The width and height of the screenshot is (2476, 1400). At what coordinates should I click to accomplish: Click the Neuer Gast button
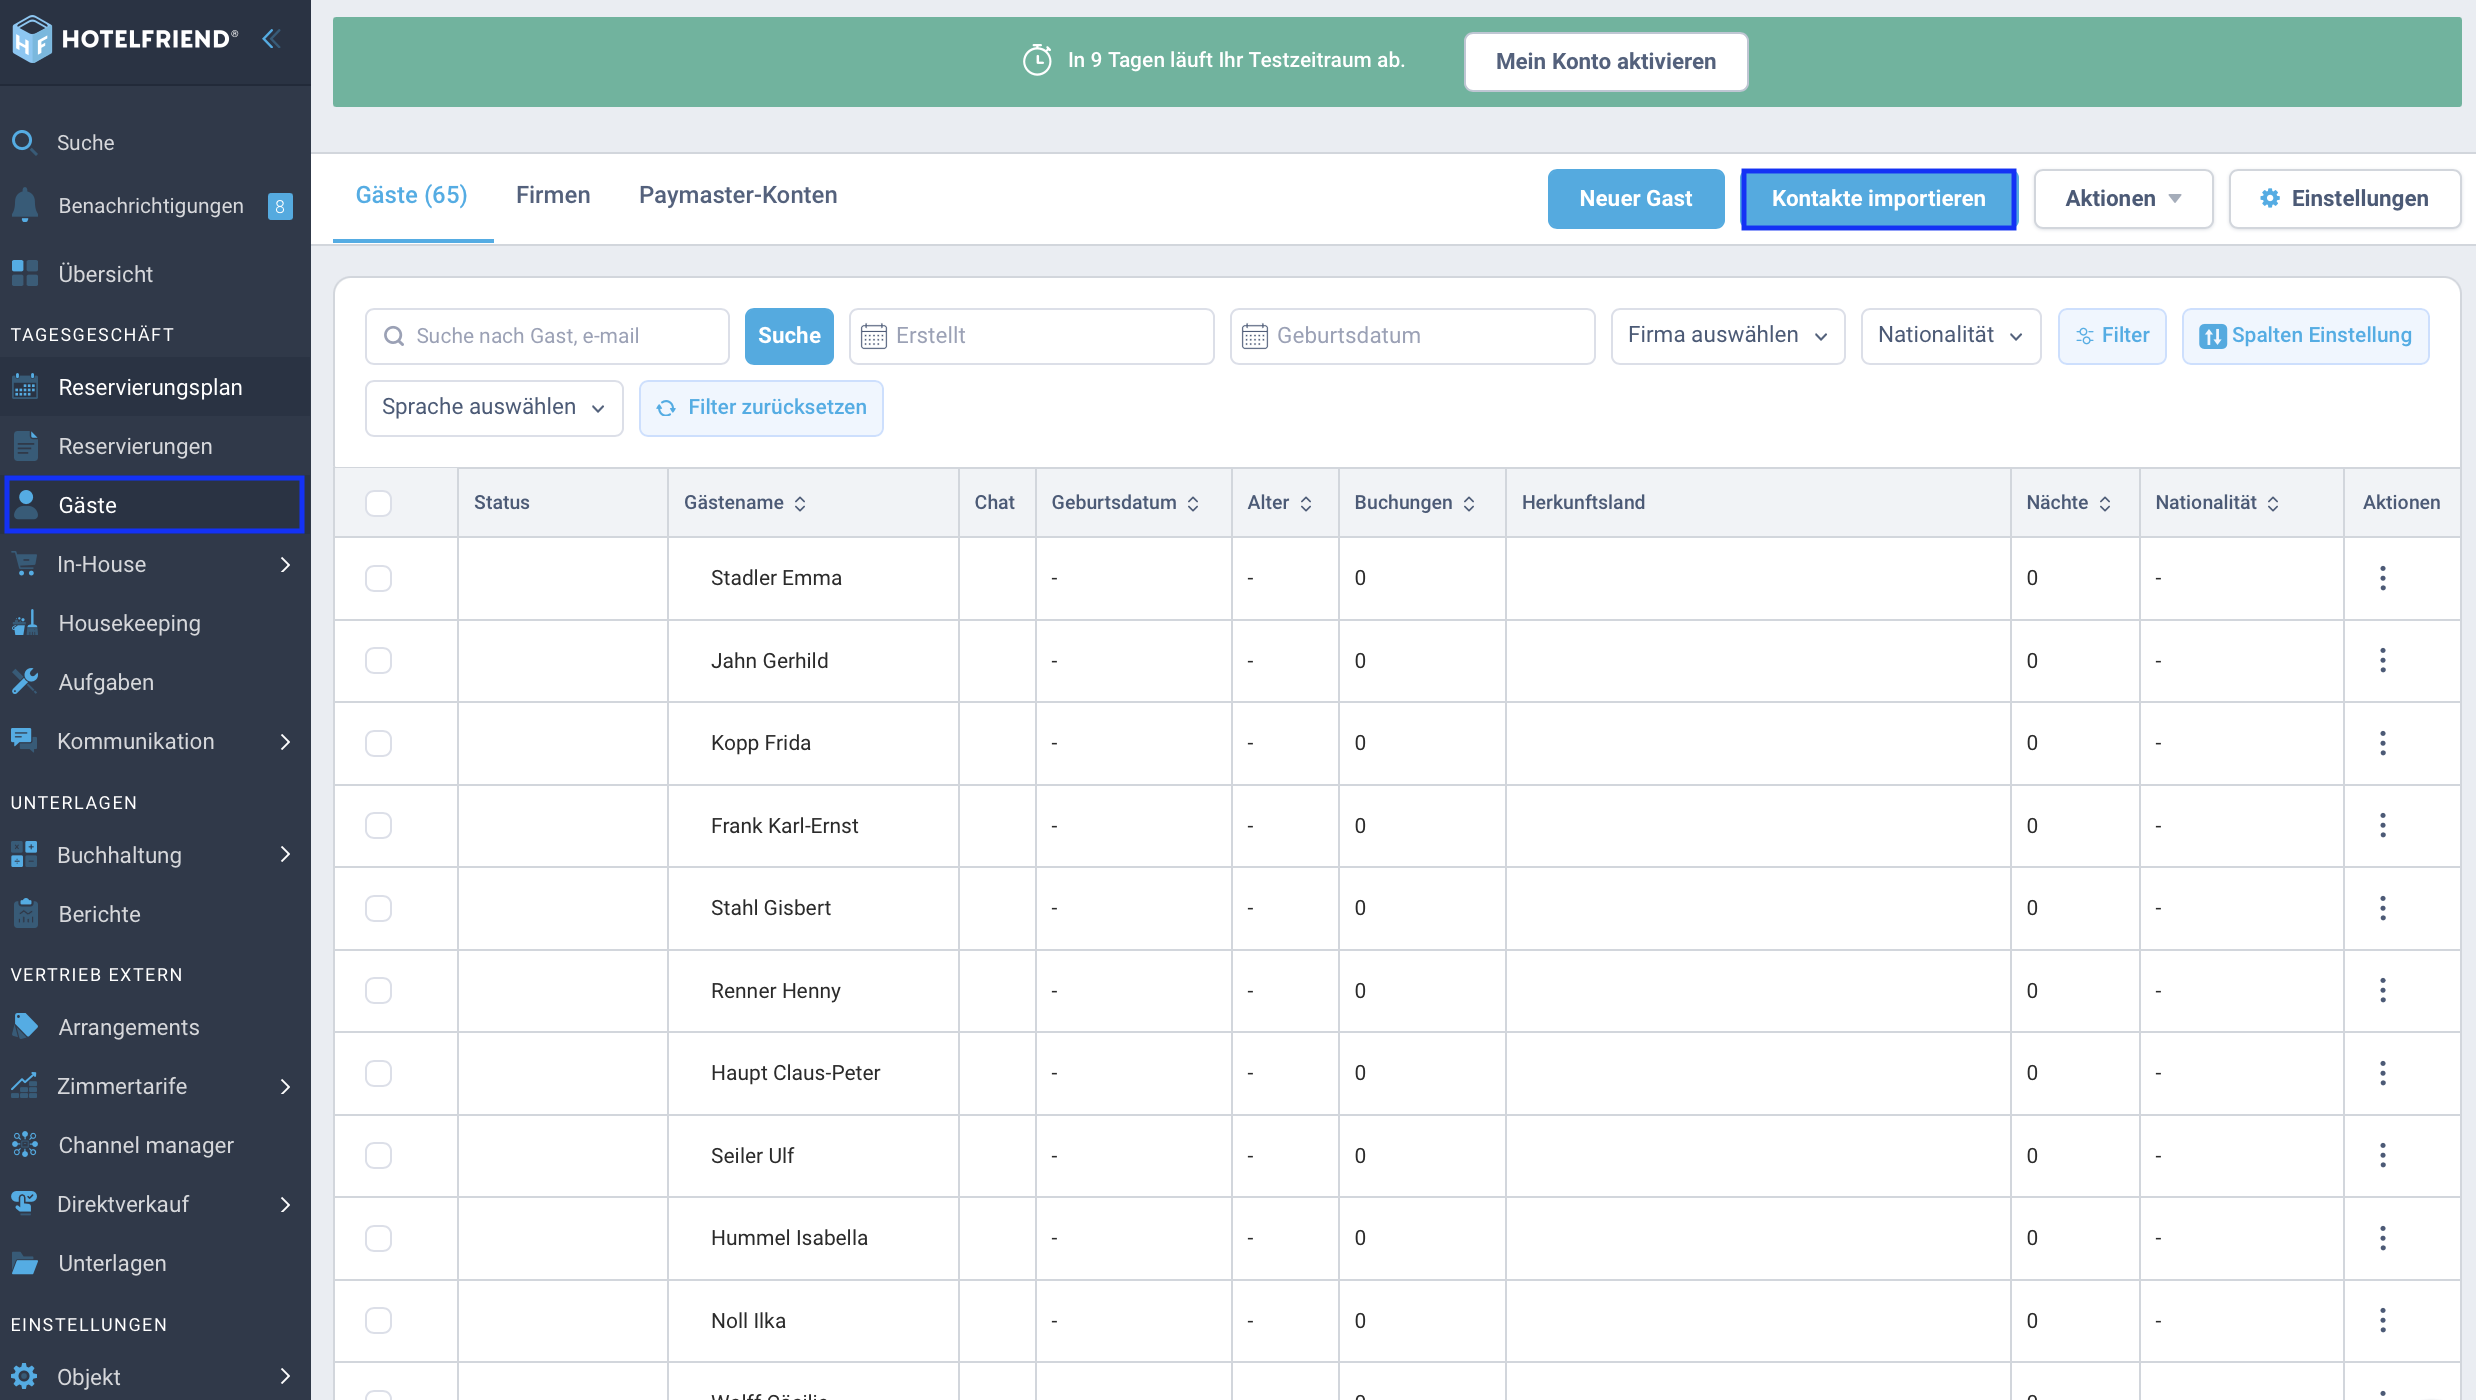(1636, 199)
